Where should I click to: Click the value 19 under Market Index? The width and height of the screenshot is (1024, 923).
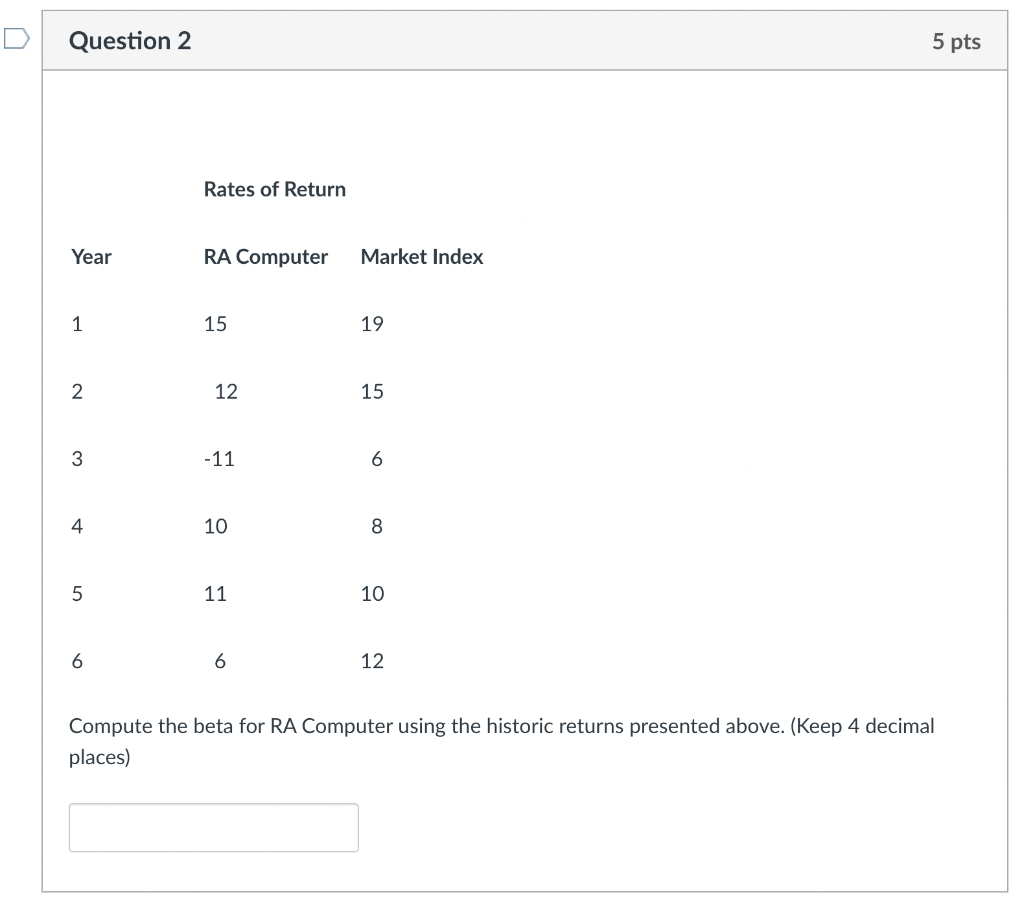tap(371, 324)
